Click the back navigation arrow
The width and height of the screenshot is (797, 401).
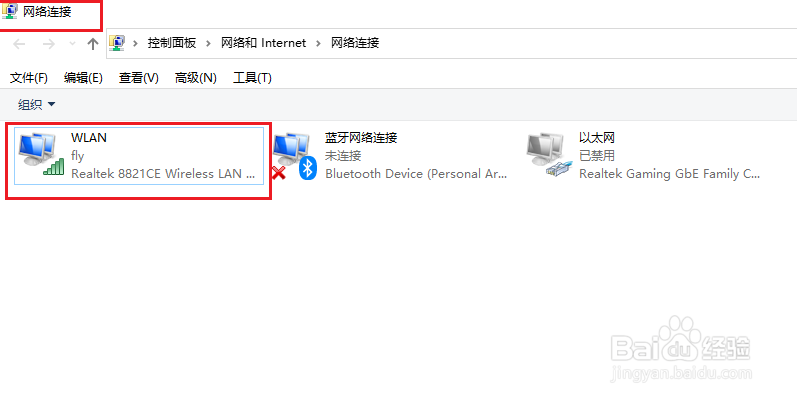click(x=19, y=44)
